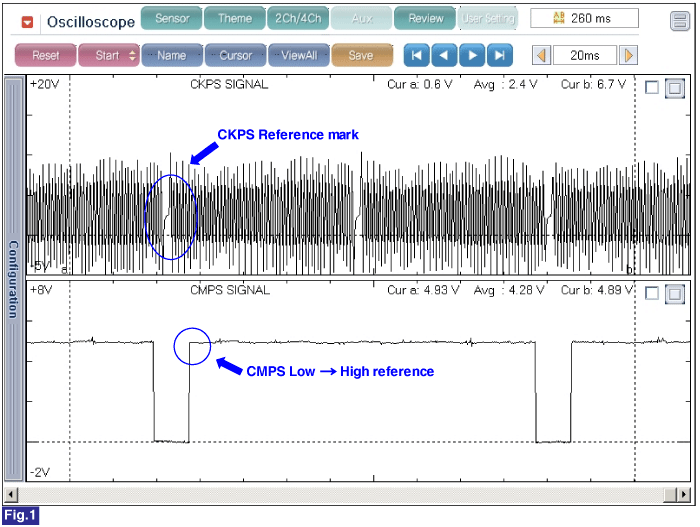Click the Cursor button
The height and width of the screenshot is (527, 700).
[236, 55]
